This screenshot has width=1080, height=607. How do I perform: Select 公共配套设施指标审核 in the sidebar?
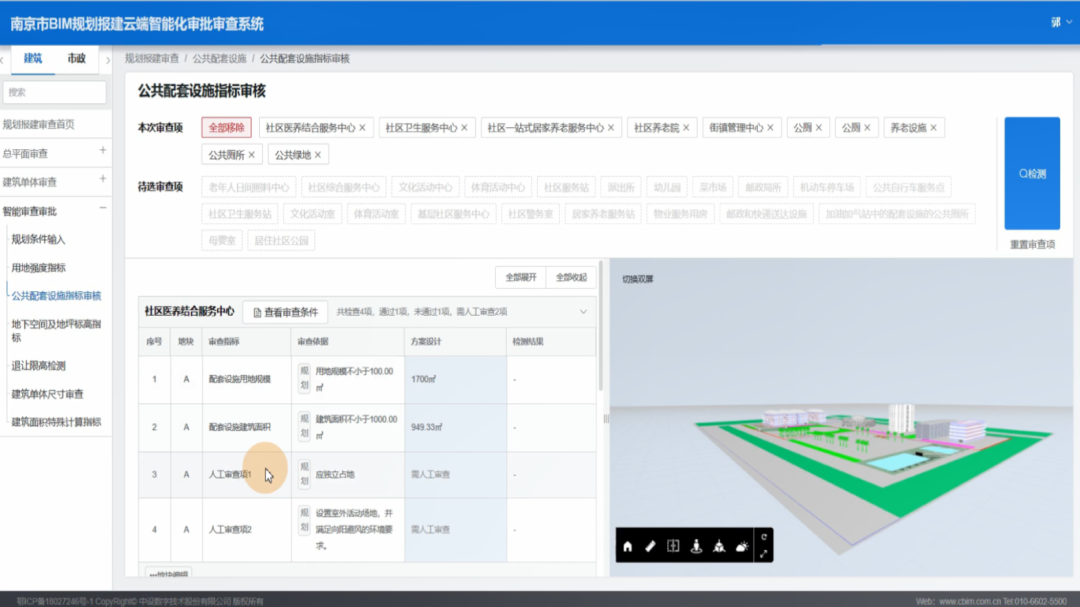pyautogui.click(x=56, y=296)
